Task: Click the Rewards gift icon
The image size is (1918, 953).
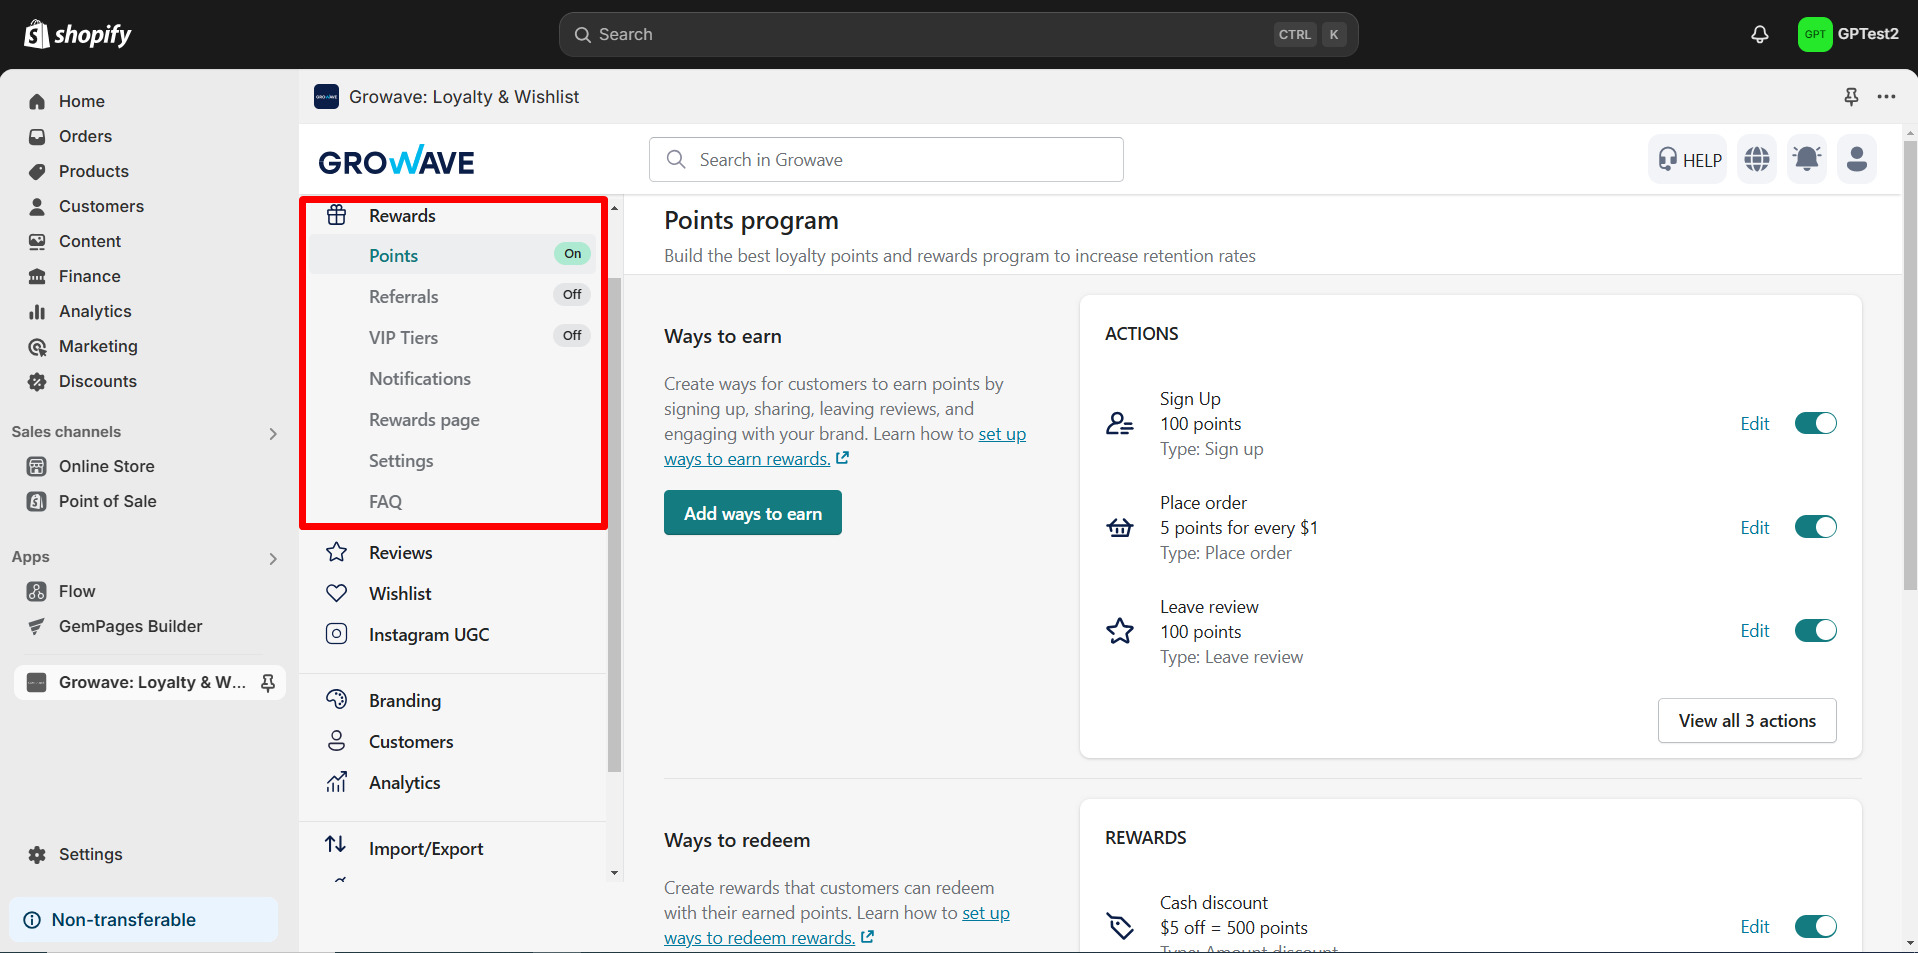Action: point(337,215)
